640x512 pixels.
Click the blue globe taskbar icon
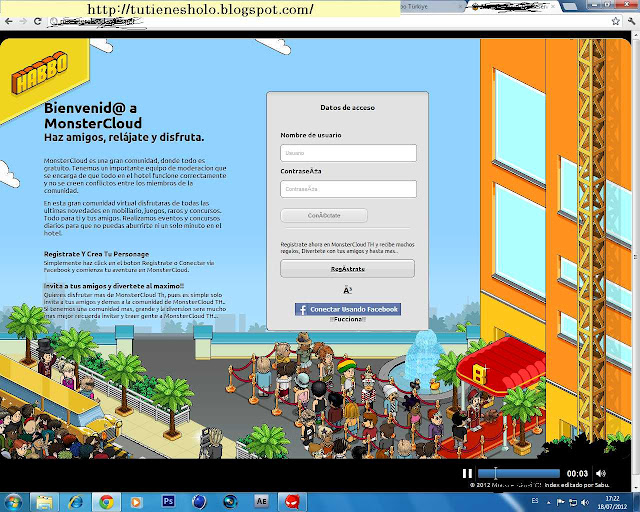click(199, 502)
